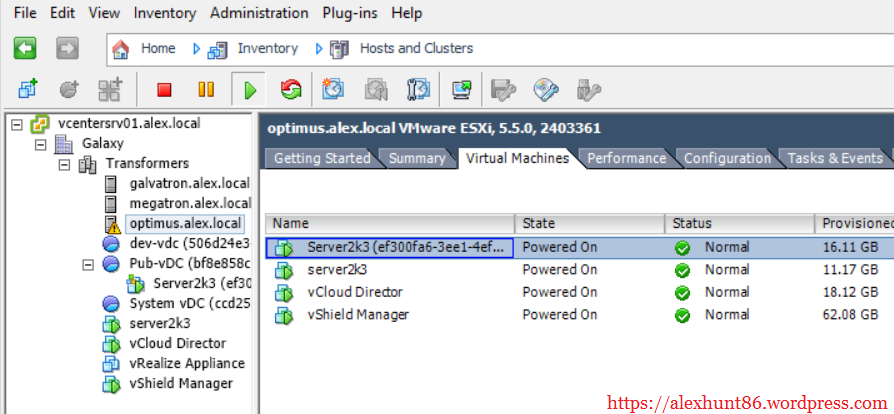
Task: Switch to the Performance tab
Action: 626,158
